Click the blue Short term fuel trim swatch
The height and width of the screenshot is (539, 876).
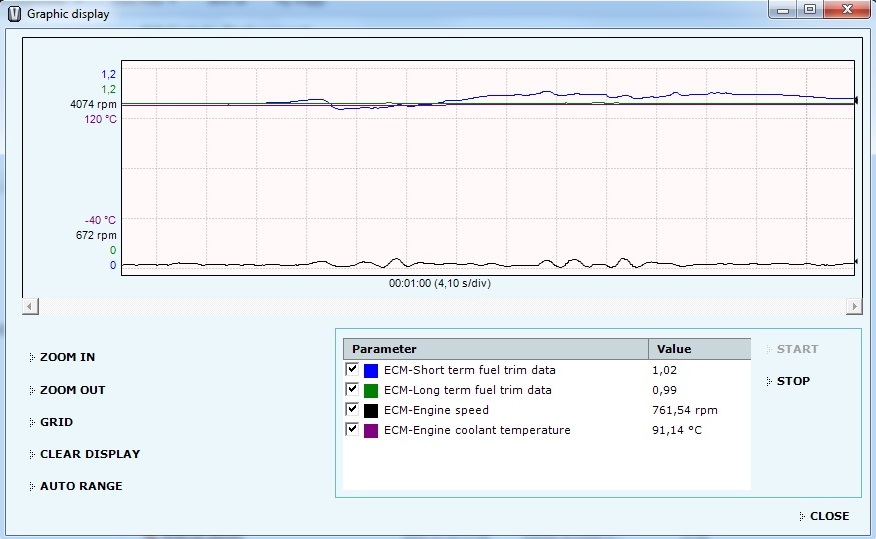371,371
